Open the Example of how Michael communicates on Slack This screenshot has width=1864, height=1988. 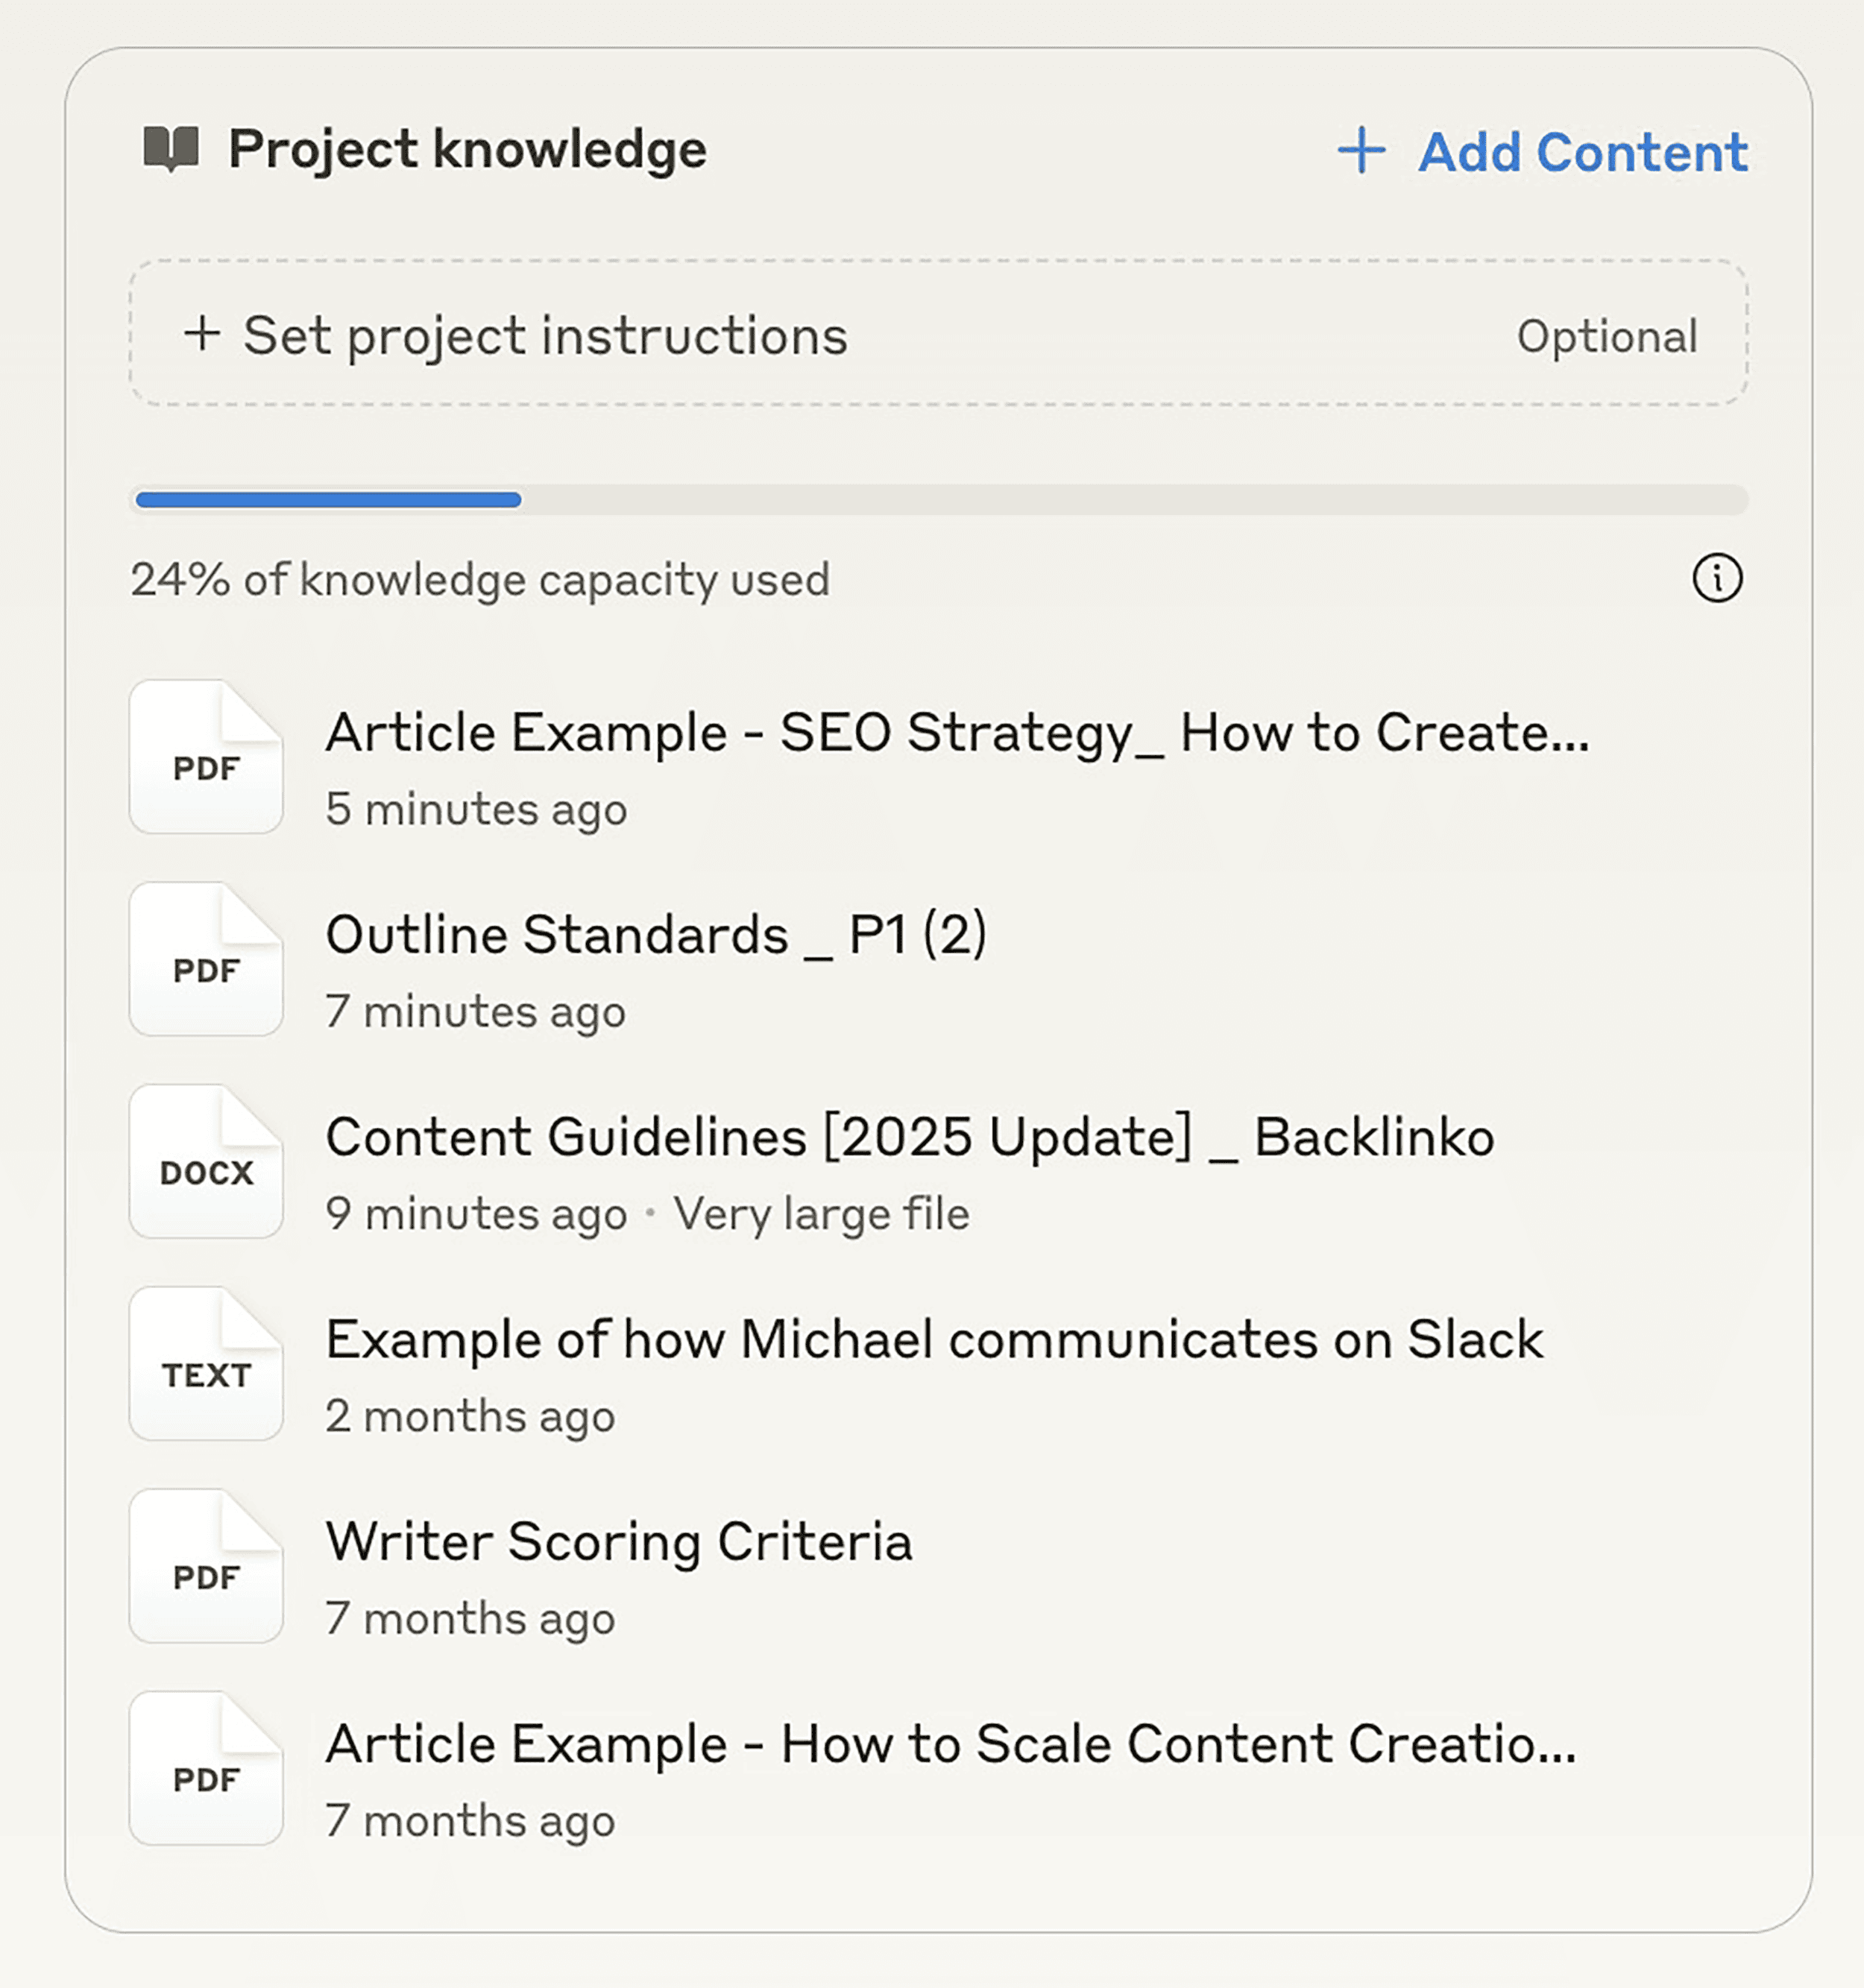(x=935, y=1340)
